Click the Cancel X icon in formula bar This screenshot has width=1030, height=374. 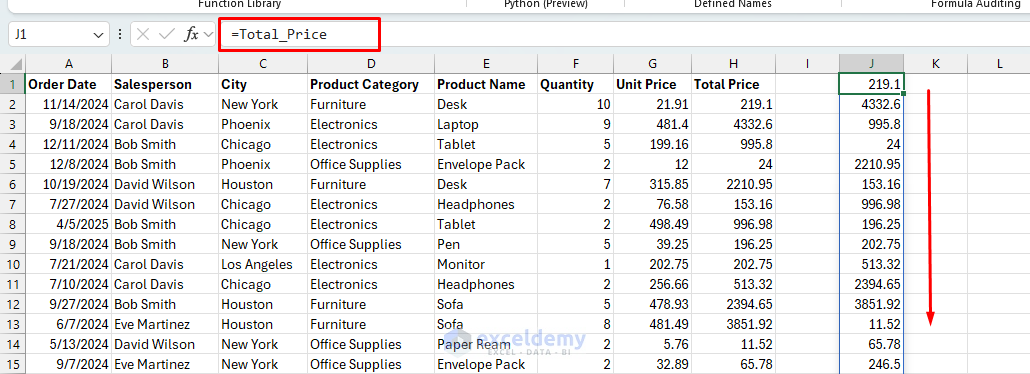(144, 35)
